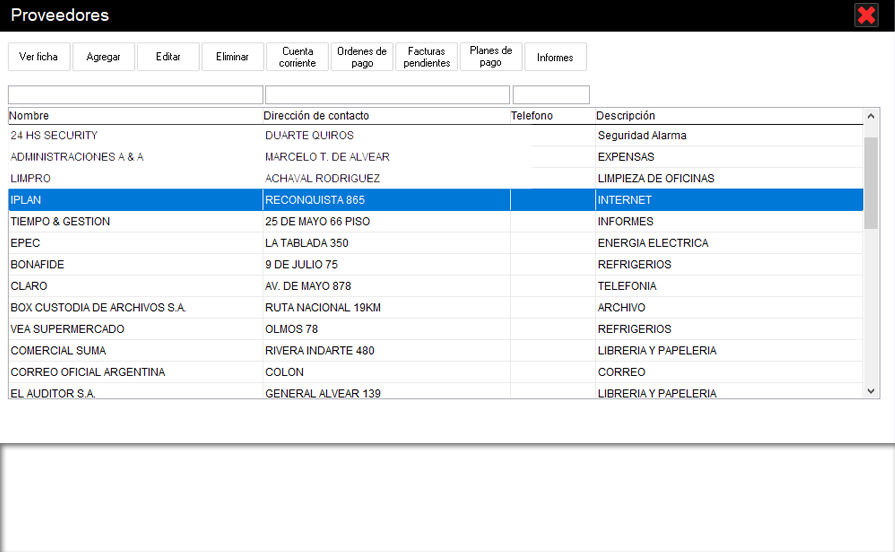
Task: Click the EXPENSAS description cell
Action: [729, 157]
